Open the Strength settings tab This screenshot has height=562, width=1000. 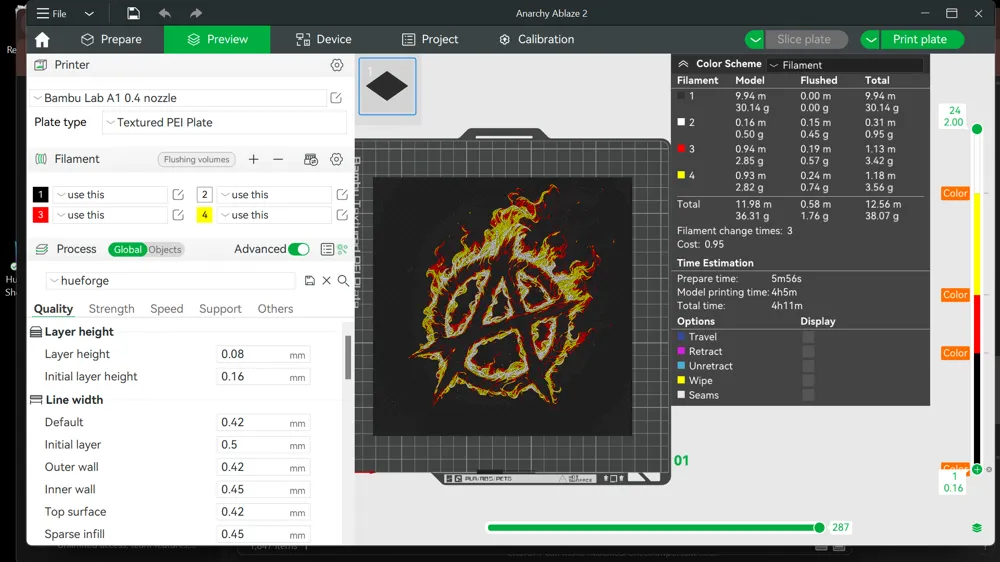coord(112,309)
